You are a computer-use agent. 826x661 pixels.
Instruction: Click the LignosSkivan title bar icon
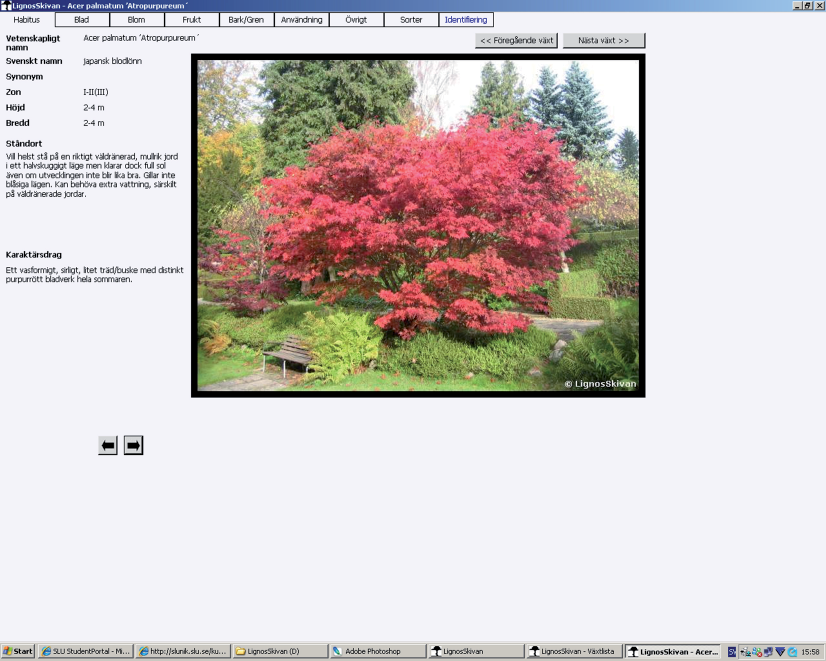[x=6, y=6]
